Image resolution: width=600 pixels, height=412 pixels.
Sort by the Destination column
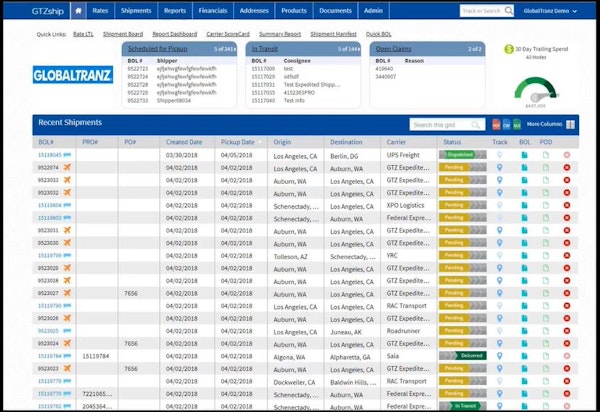(x=346, y=142)
